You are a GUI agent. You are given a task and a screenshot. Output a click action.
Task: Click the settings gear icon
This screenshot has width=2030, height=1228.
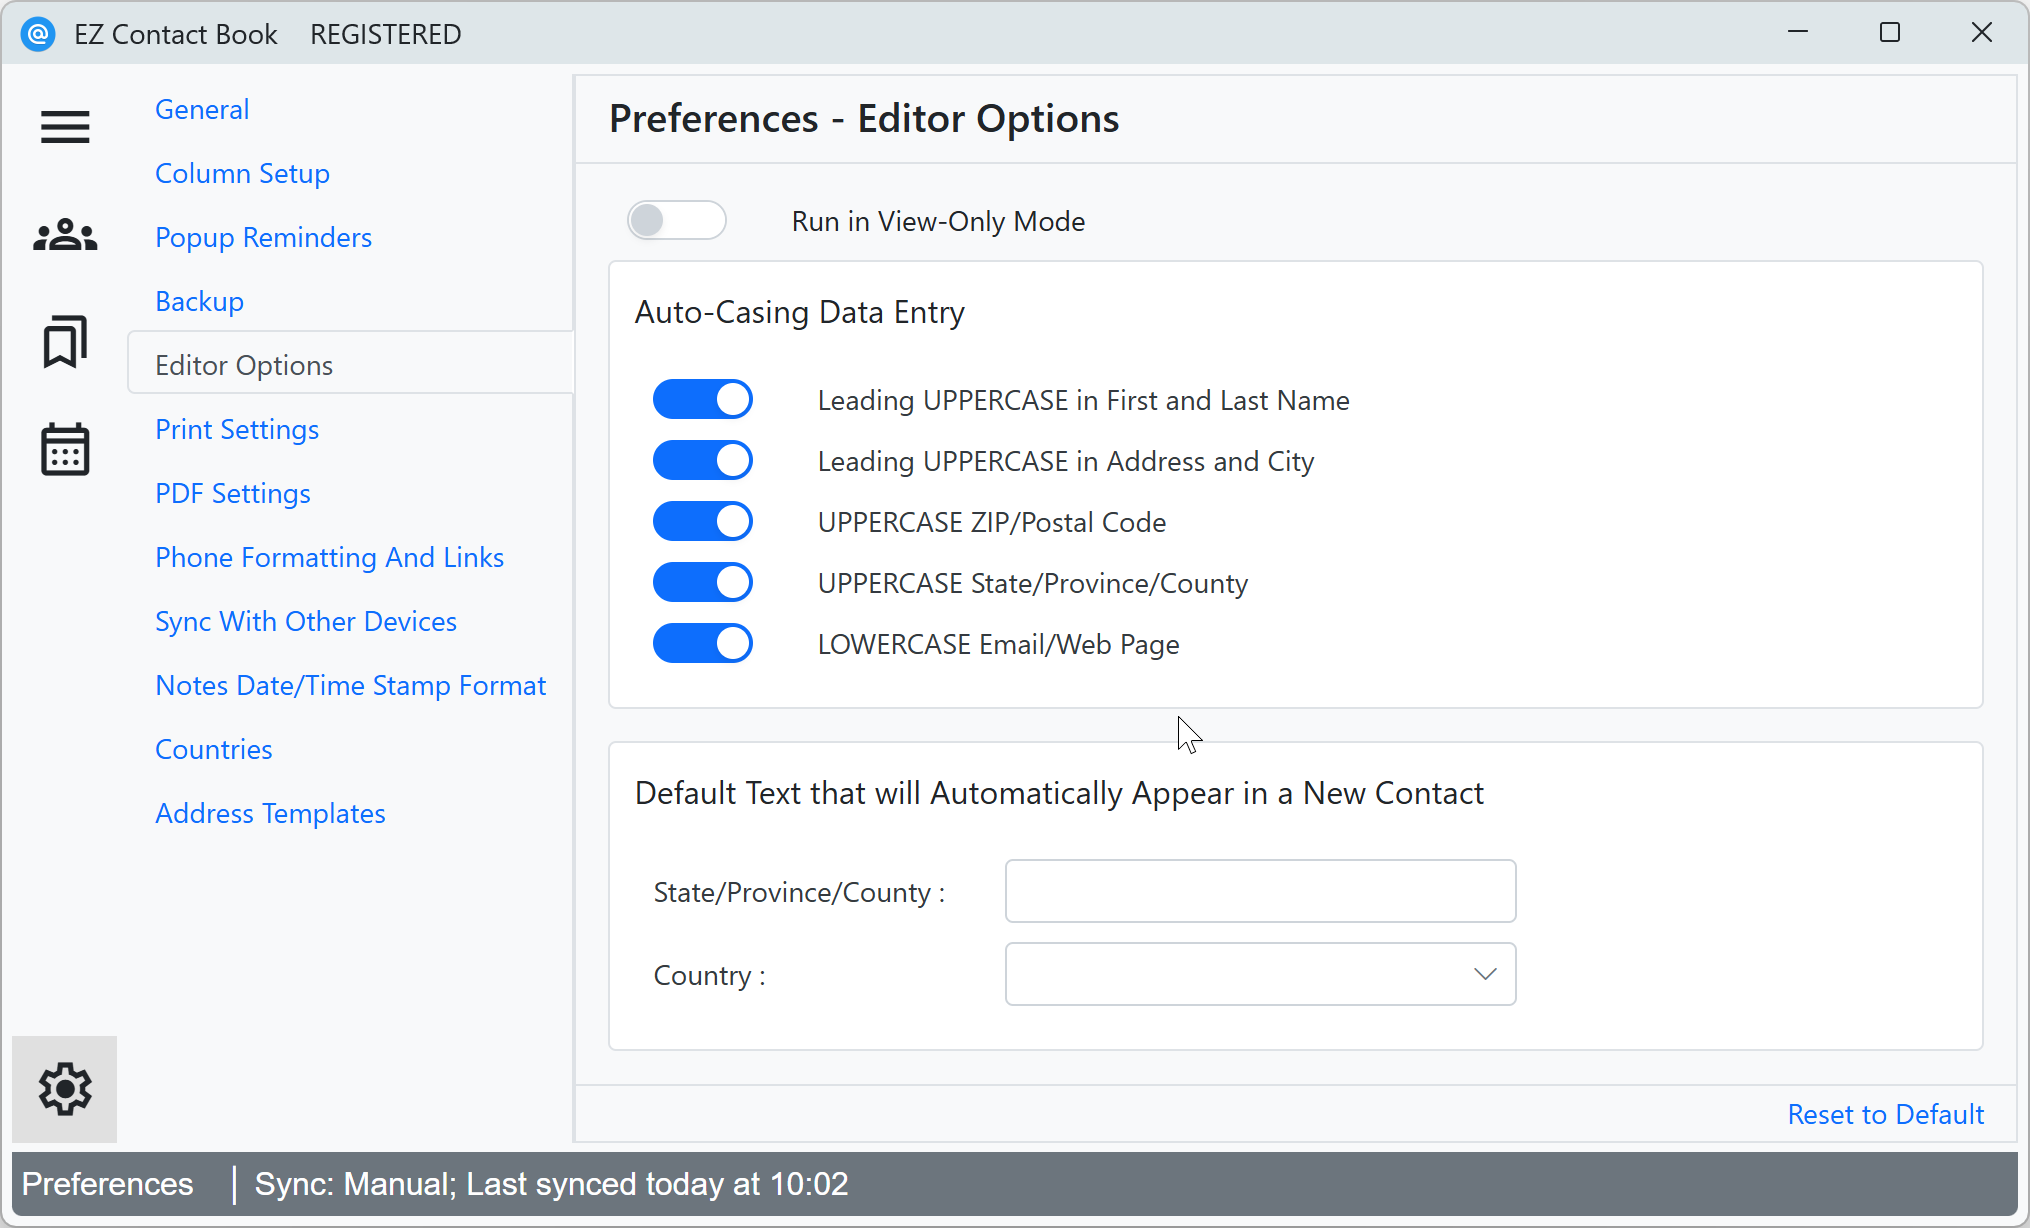[64, 1089]
